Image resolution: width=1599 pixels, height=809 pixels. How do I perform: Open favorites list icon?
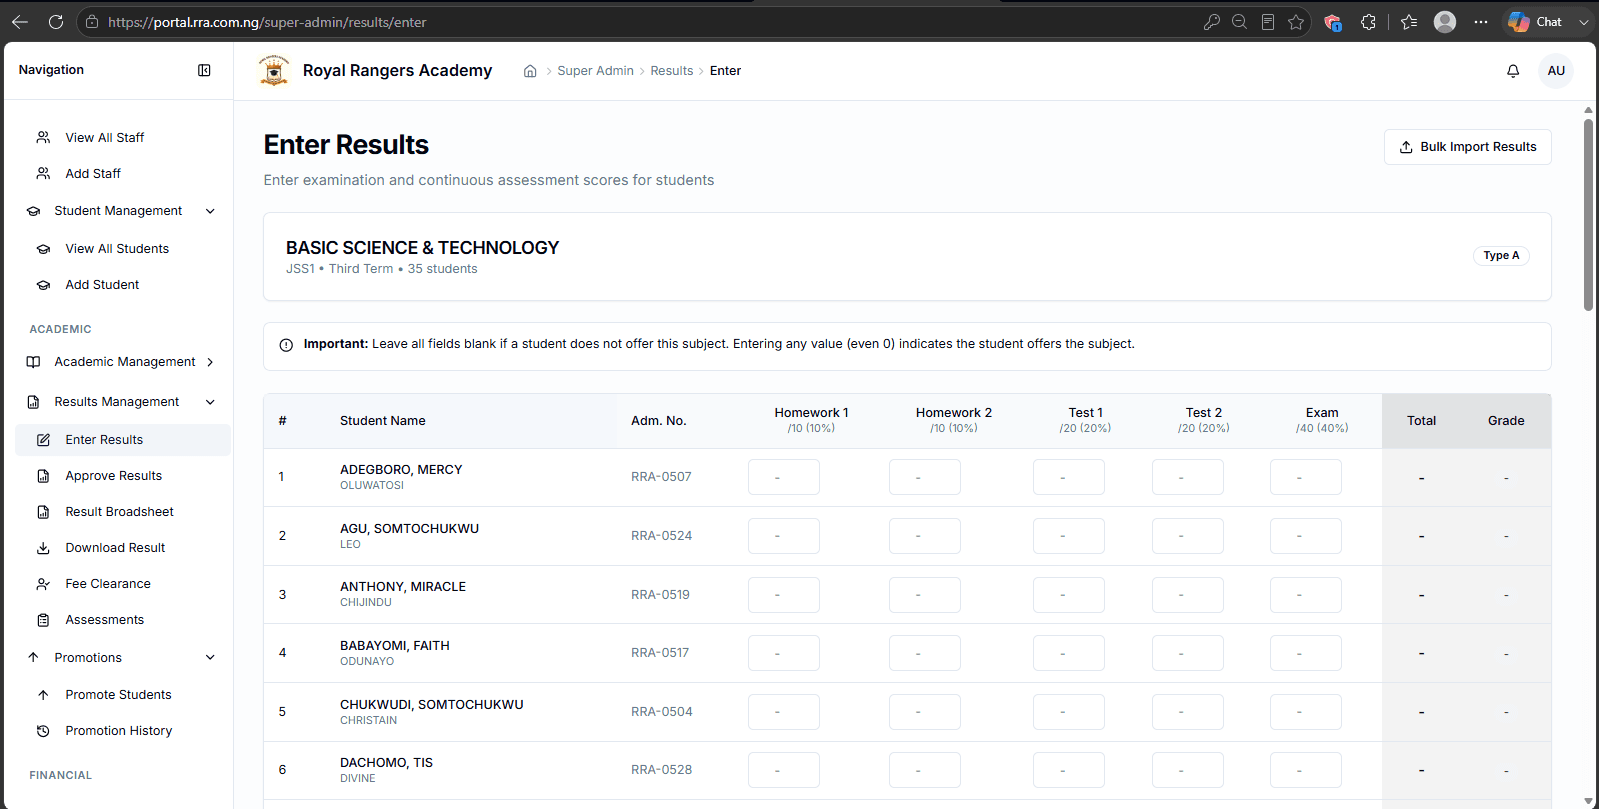1409,22
